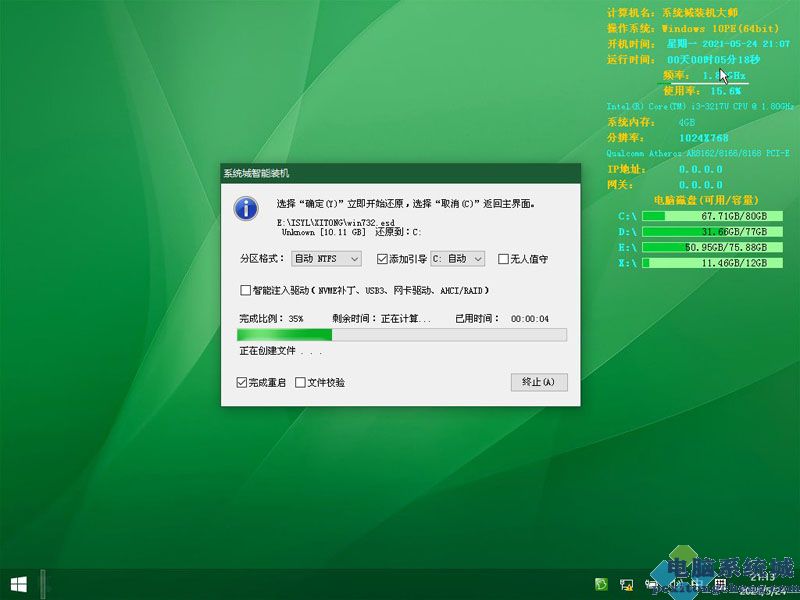Click the 终止(A) button
The height and width of the screenshot is (600, 800).
click(539, 382)
